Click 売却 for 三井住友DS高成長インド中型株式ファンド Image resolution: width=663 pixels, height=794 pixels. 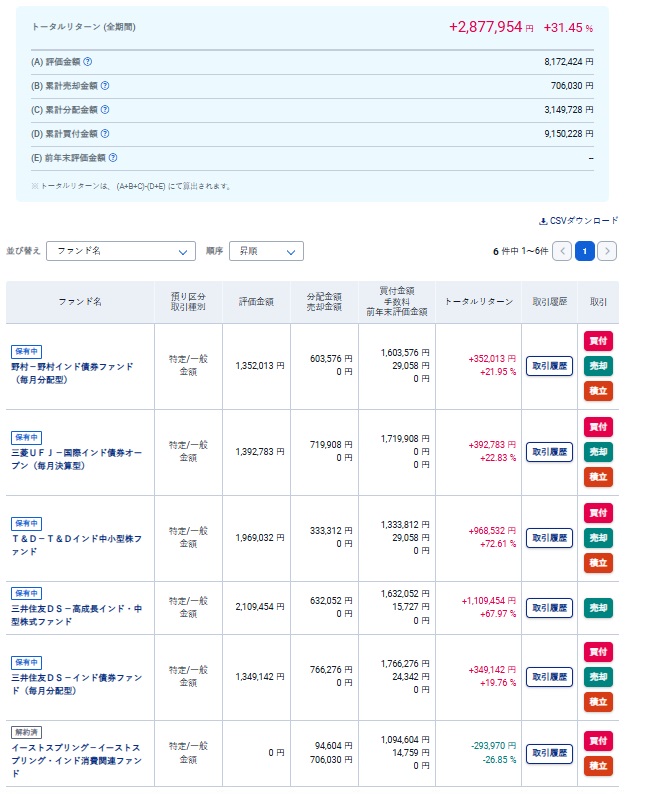[598, 608]
